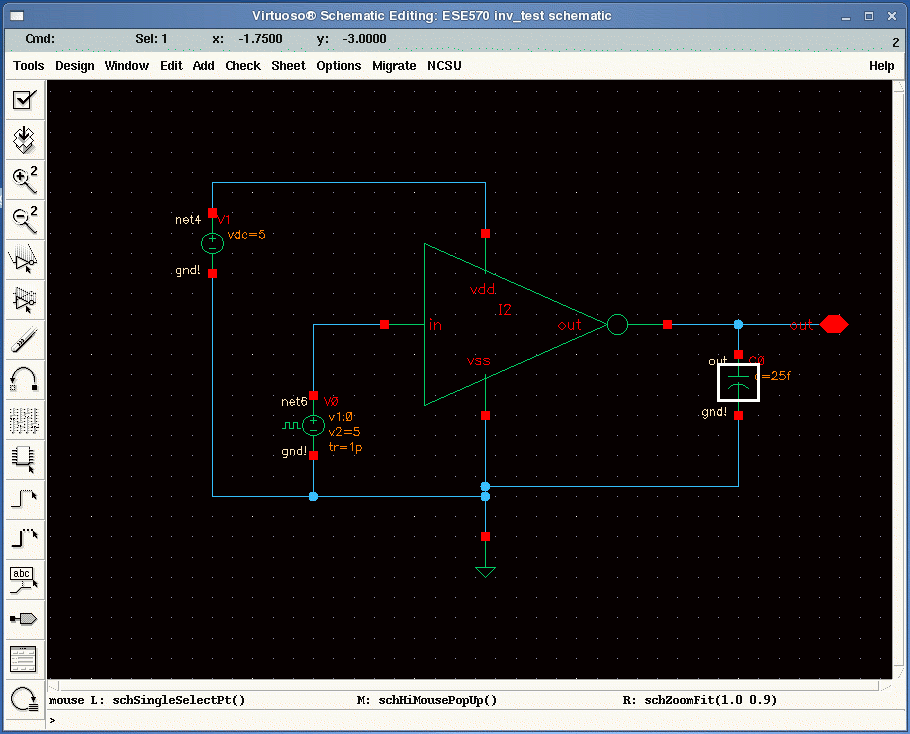Screen dimensions: 910x734
Task: Click the Undo arrow icon
Action: point(24,380)
